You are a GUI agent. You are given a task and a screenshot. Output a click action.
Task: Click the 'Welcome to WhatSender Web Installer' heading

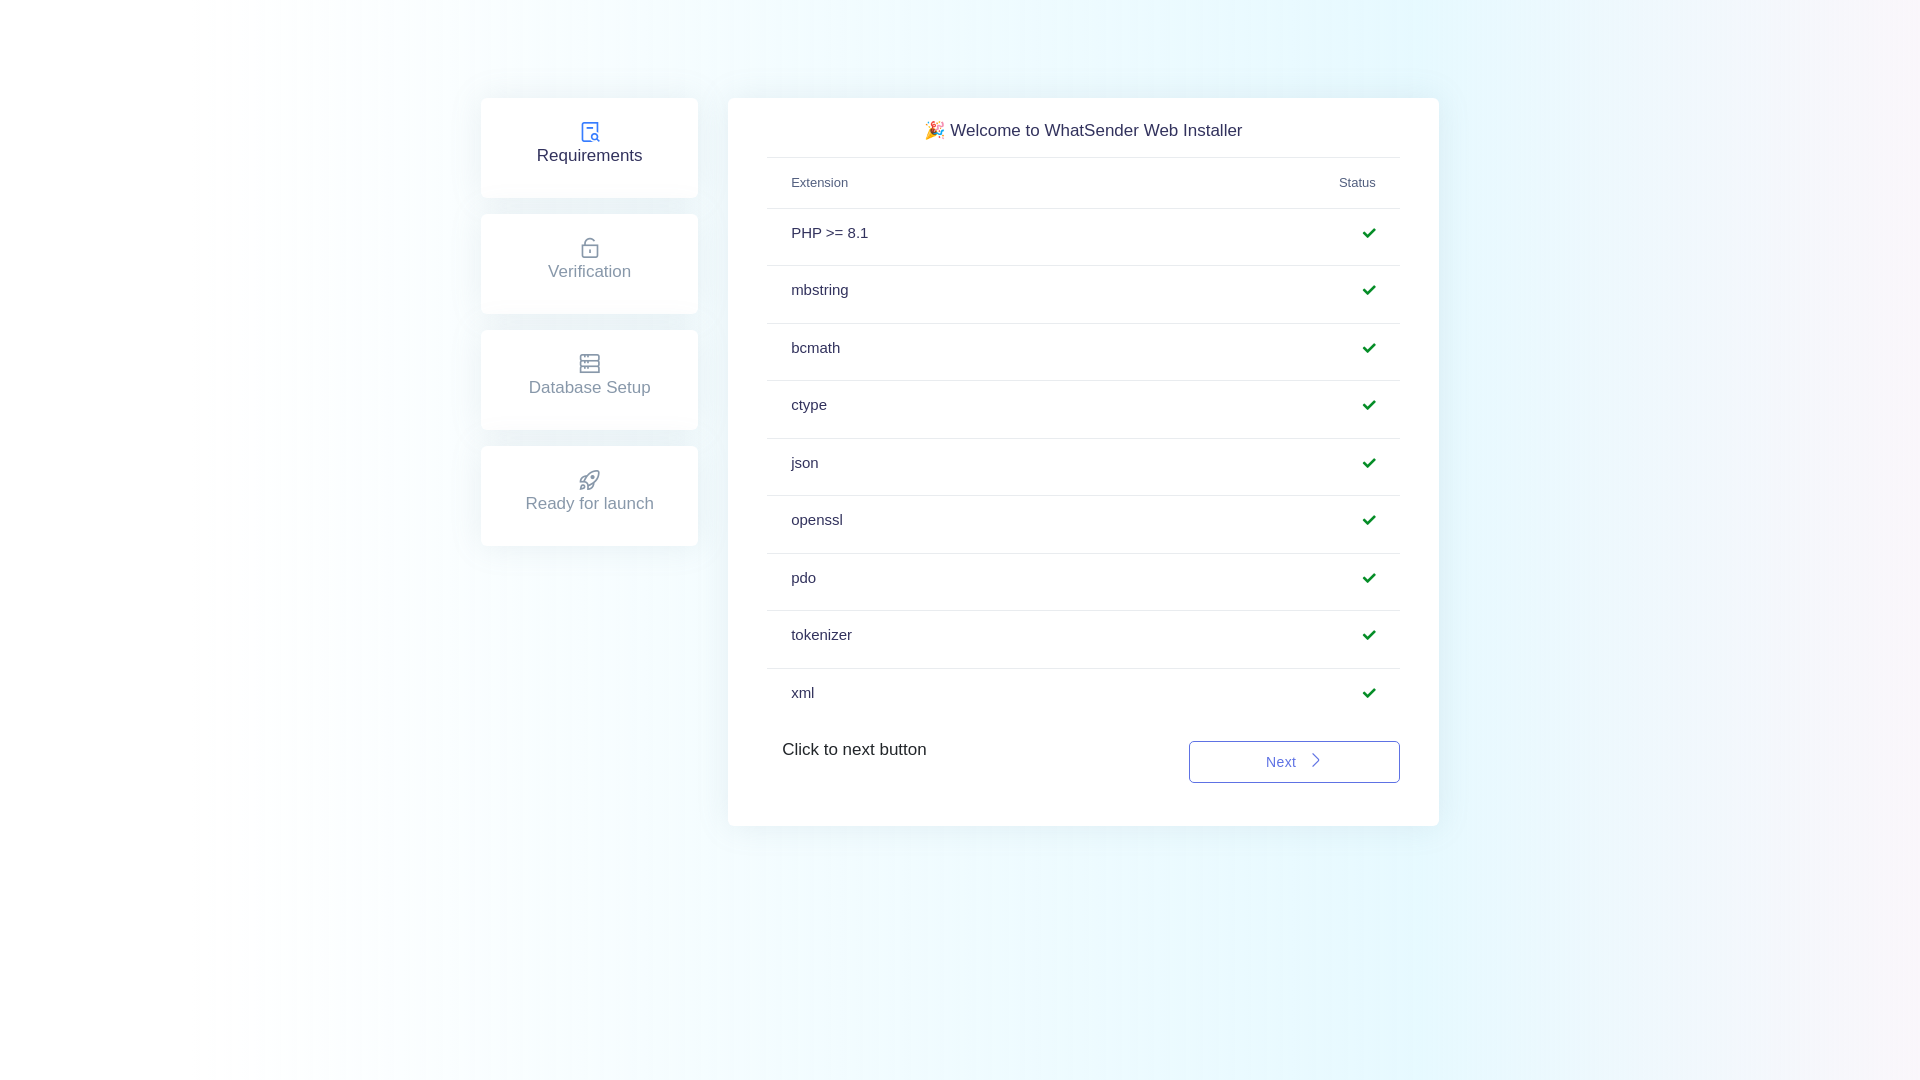point(1095,131)
